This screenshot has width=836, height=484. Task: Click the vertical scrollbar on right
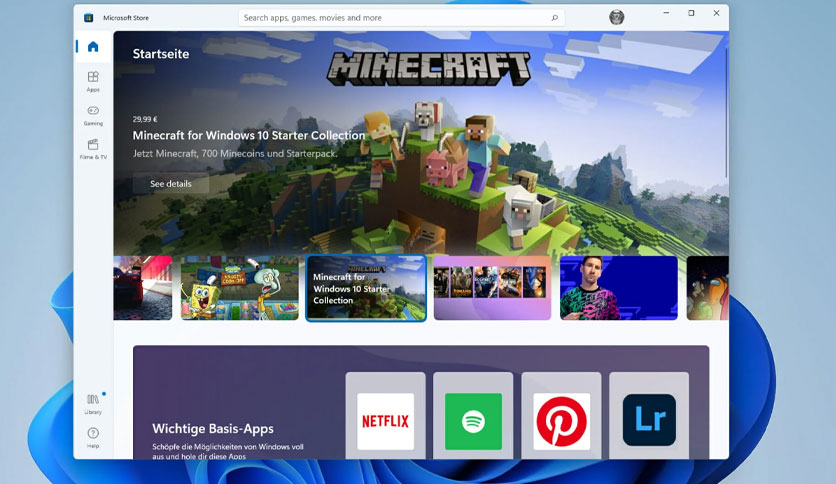pos(726,113)
